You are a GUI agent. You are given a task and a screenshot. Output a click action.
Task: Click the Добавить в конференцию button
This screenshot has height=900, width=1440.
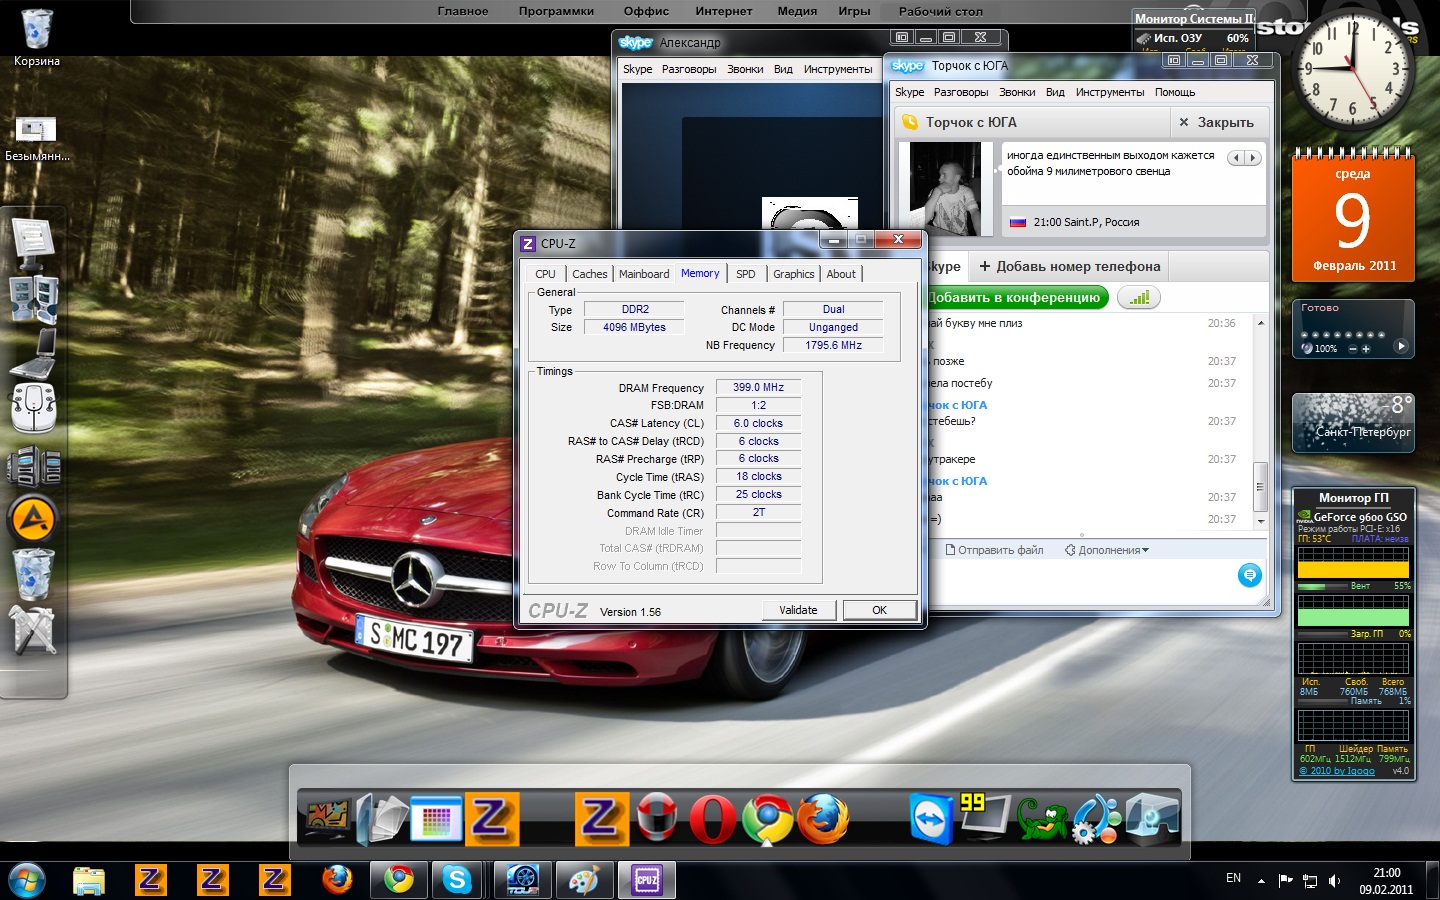point(1013,297)
